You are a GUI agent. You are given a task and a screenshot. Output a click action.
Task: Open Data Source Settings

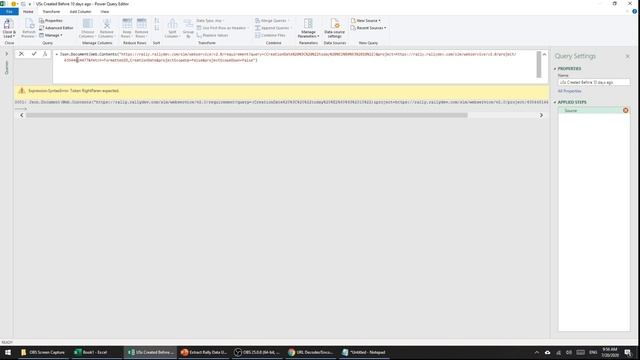(335, 28)
